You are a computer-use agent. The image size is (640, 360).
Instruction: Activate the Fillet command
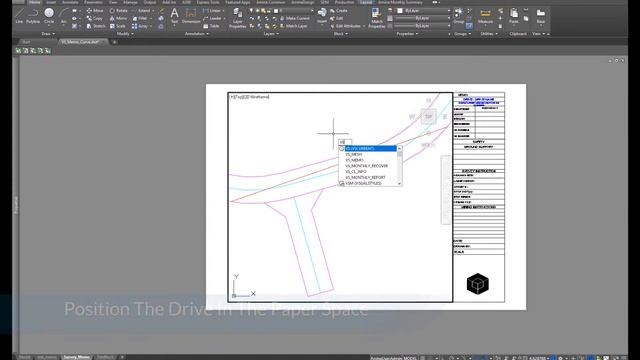pos(140,18)
